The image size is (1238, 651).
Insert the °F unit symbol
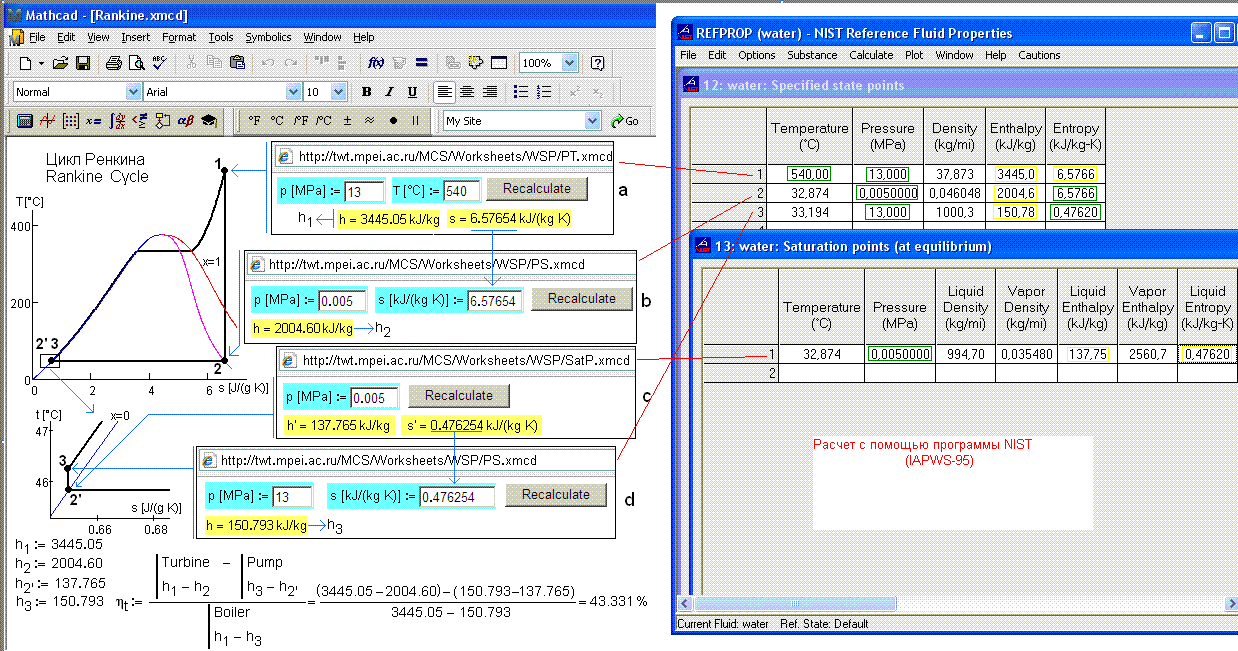pyautogui.click(x=255, y=121)
